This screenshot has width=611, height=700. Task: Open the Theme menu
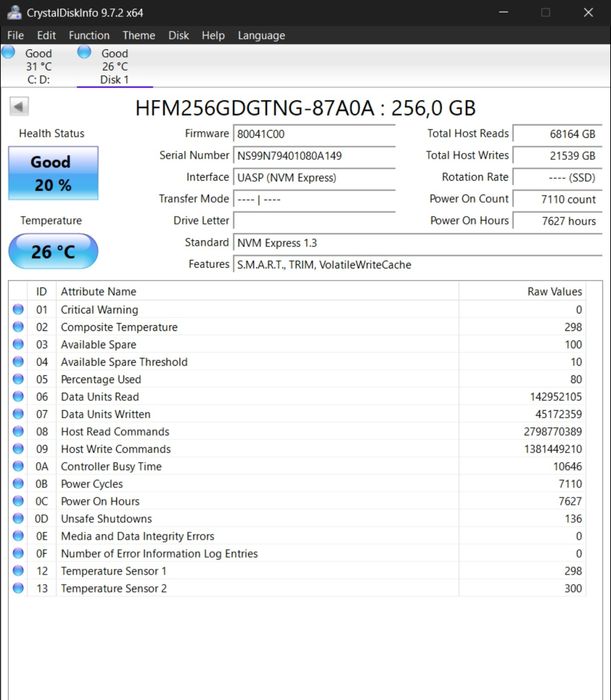coord(139,35)
